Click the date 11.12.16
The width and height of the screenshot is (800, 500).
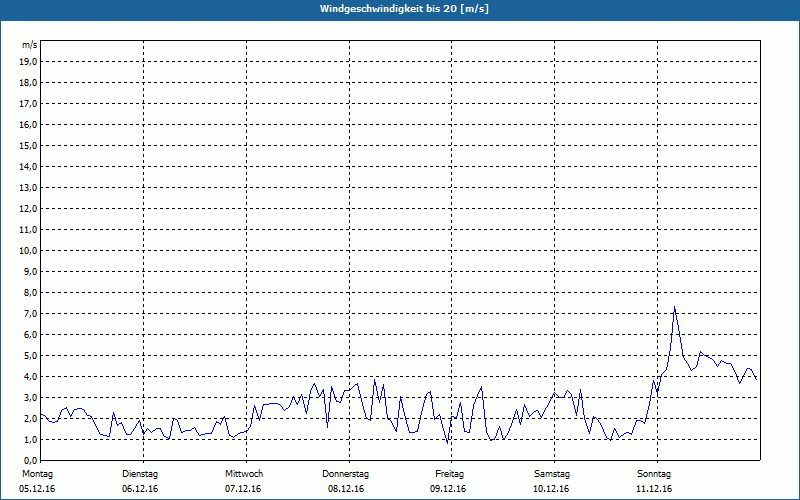click(x=654, y=489)
